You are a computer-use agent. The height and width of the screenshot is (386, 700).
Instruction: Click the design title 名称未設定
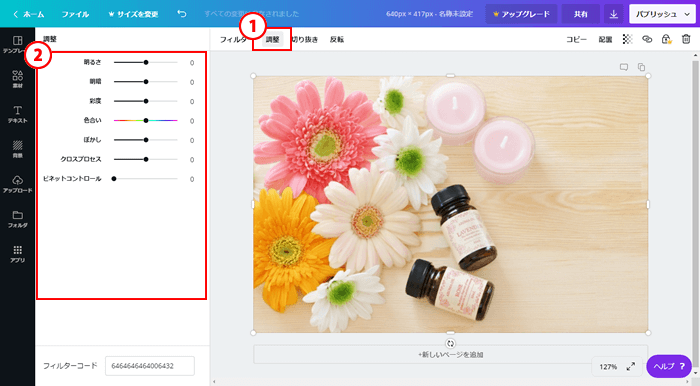[x=455, y=14]
